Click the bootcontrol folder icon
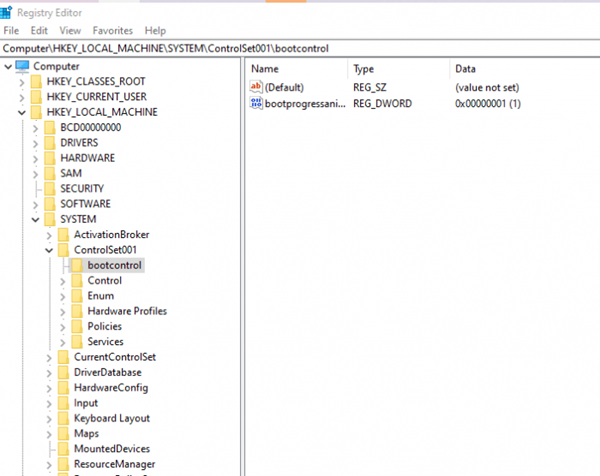The height and width of the screenshot is (476, 600). [x=77, y=265]
